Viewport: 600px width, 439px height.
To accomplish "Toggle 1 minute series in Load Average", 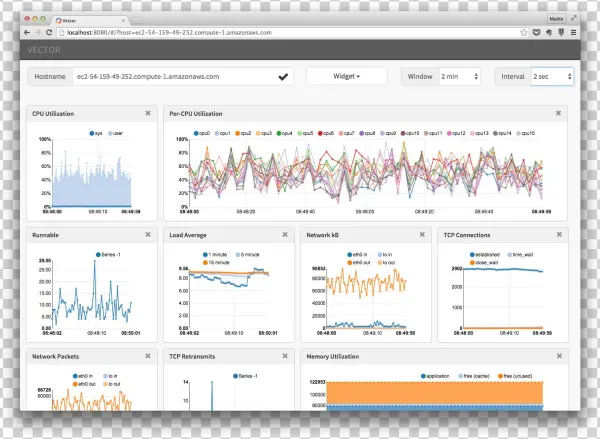I will (x=215, y=255).
